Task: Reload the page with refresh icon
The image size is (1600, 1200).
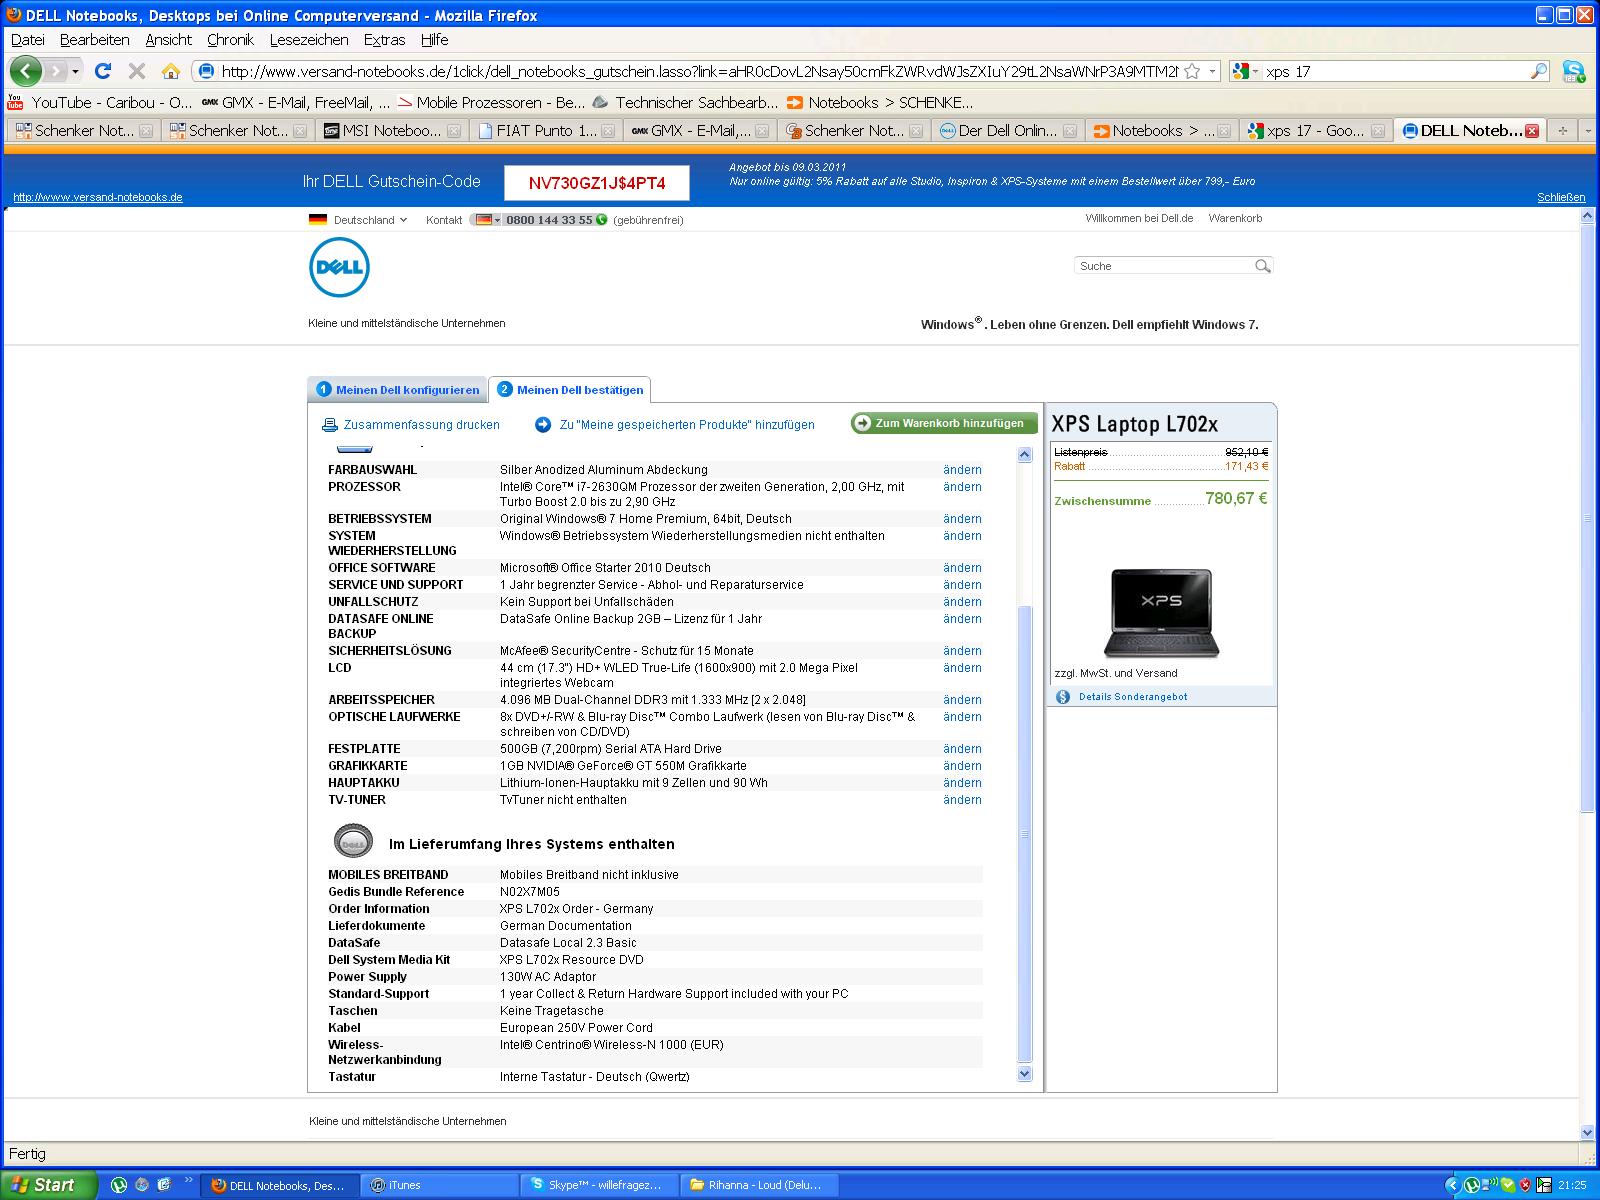Action: pos(103,71)
